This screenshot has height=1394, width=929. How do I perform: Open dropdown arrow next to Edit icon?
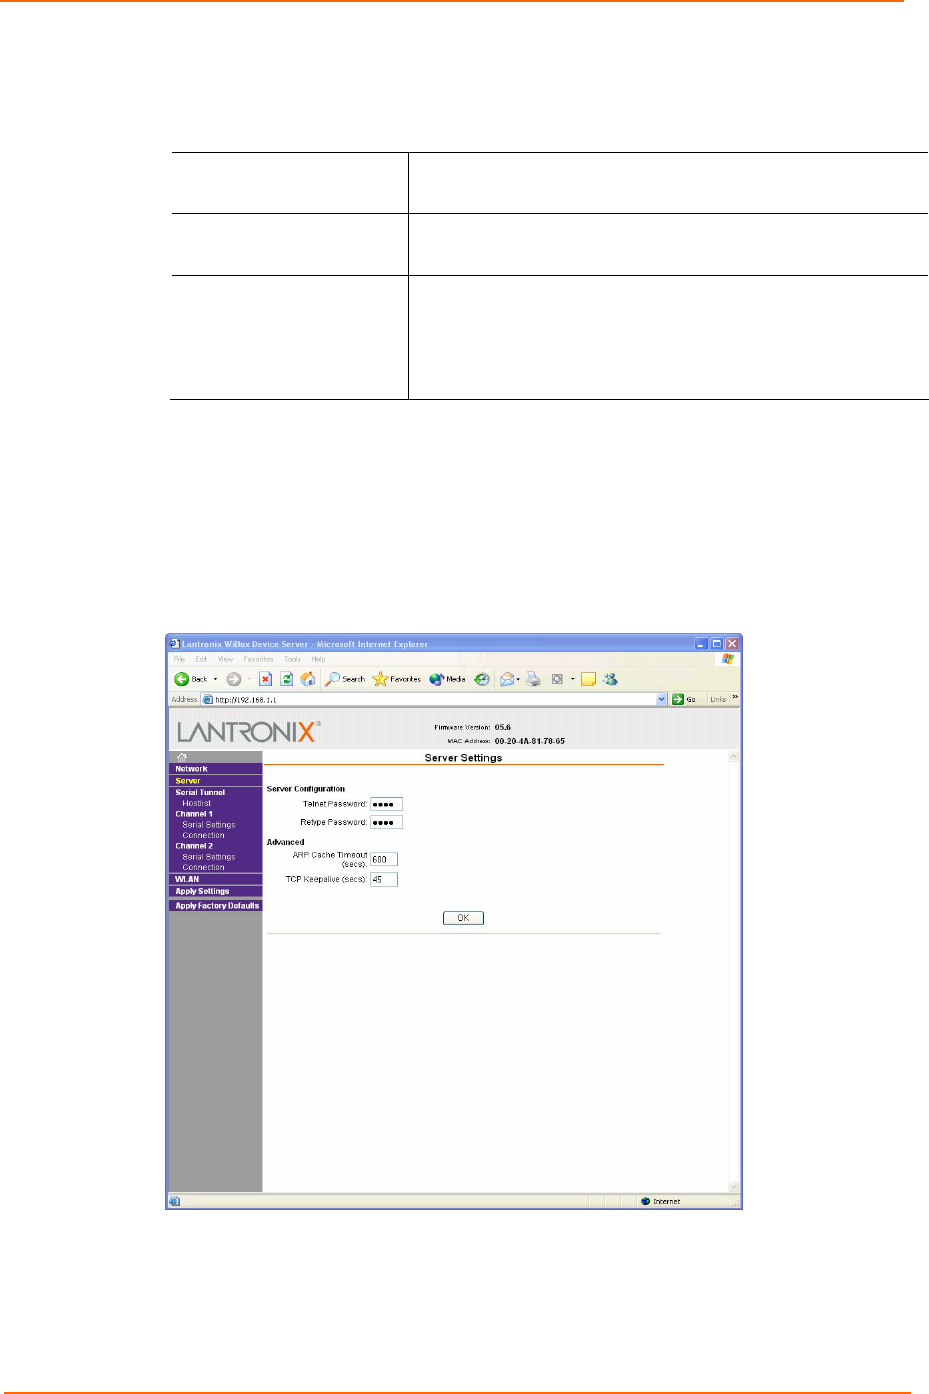coord(573,679)
